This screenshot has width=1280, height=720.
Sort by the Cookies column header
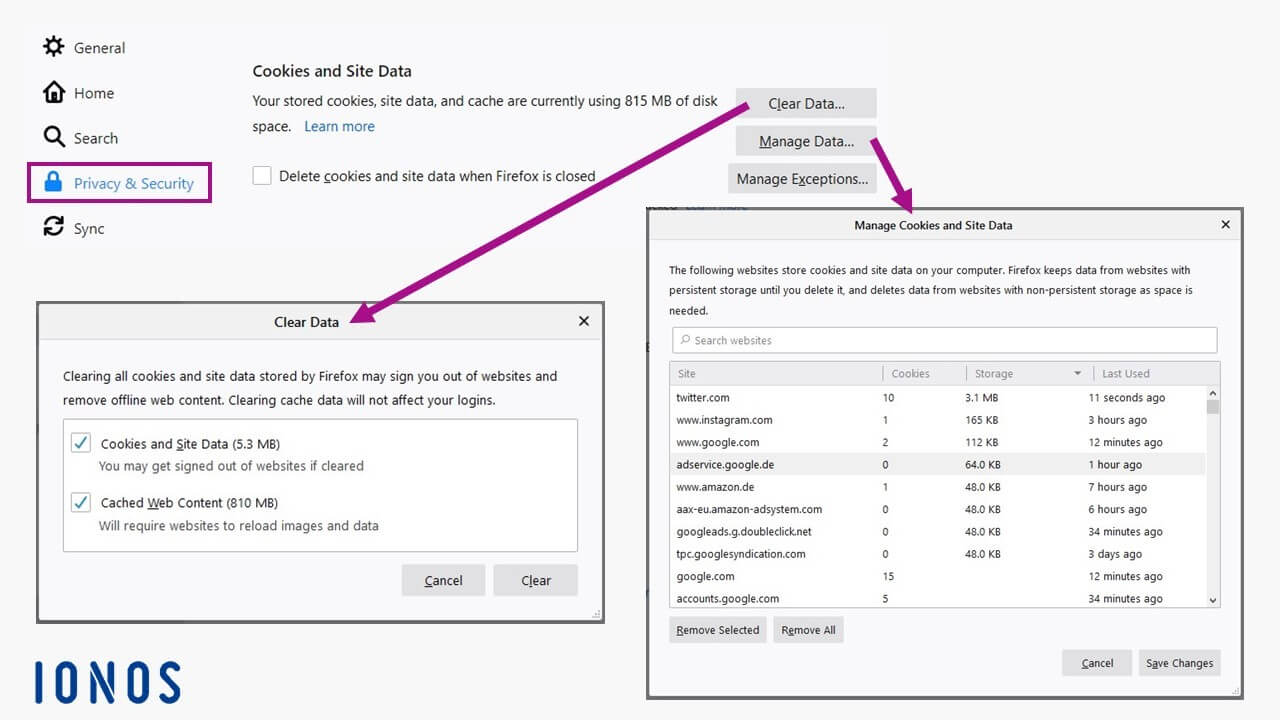click(924, 373)
